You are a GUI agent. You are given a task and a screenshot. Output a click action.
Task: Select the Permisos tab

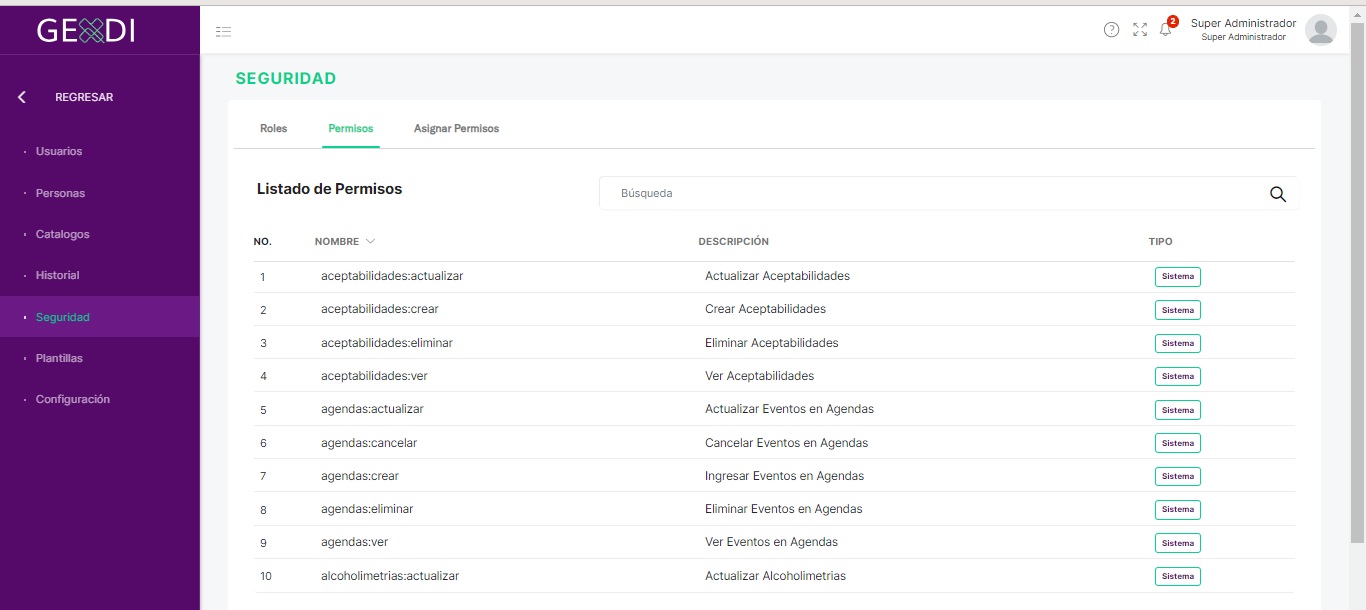click(x=351, y=128)
